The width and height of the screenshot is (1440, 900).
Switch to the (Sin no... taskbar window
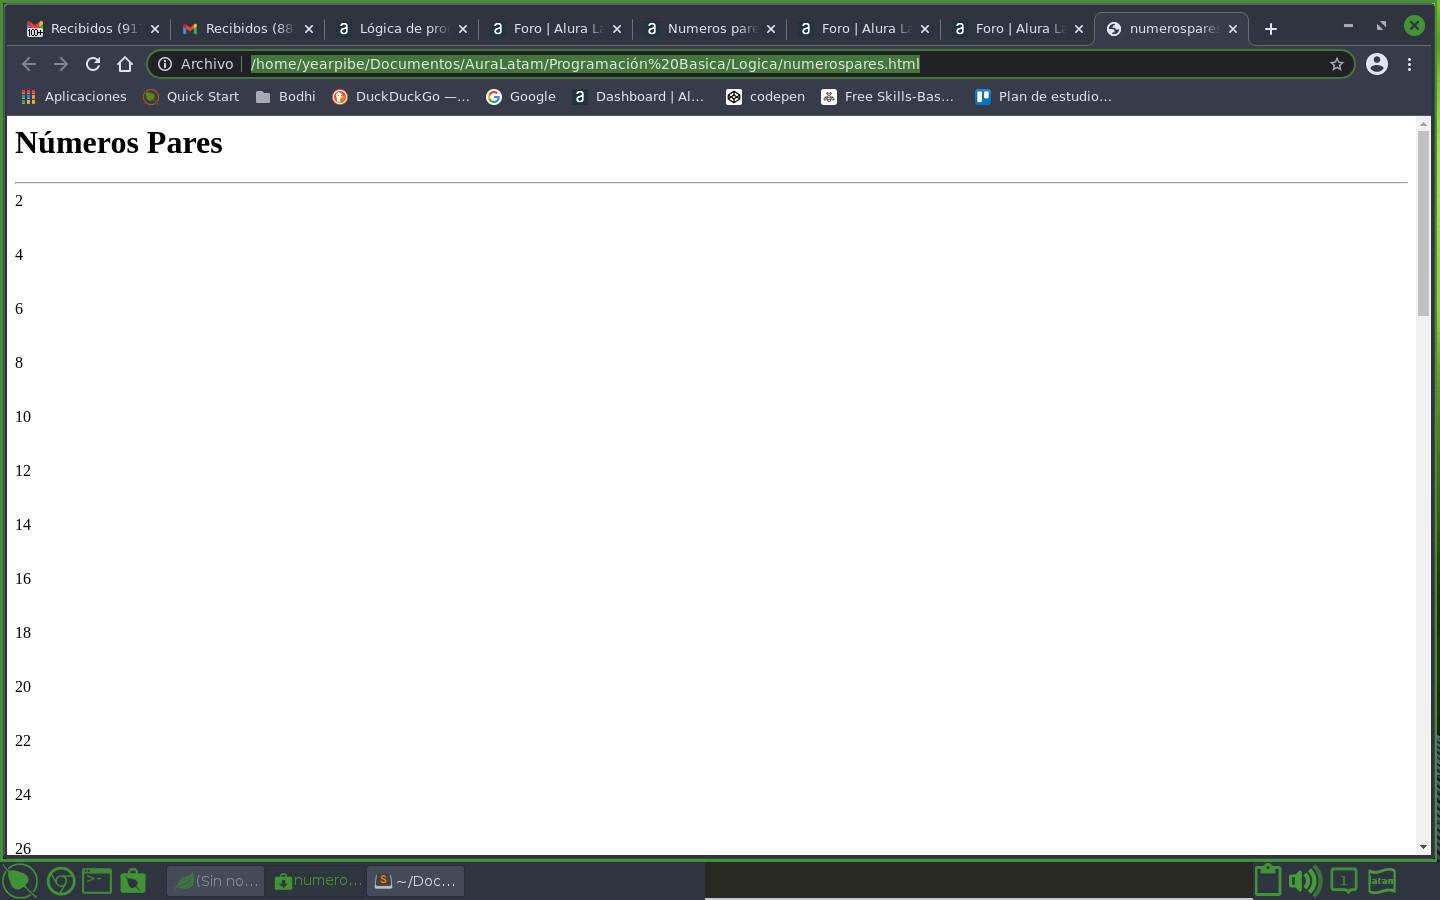click(x=215, y=881)
